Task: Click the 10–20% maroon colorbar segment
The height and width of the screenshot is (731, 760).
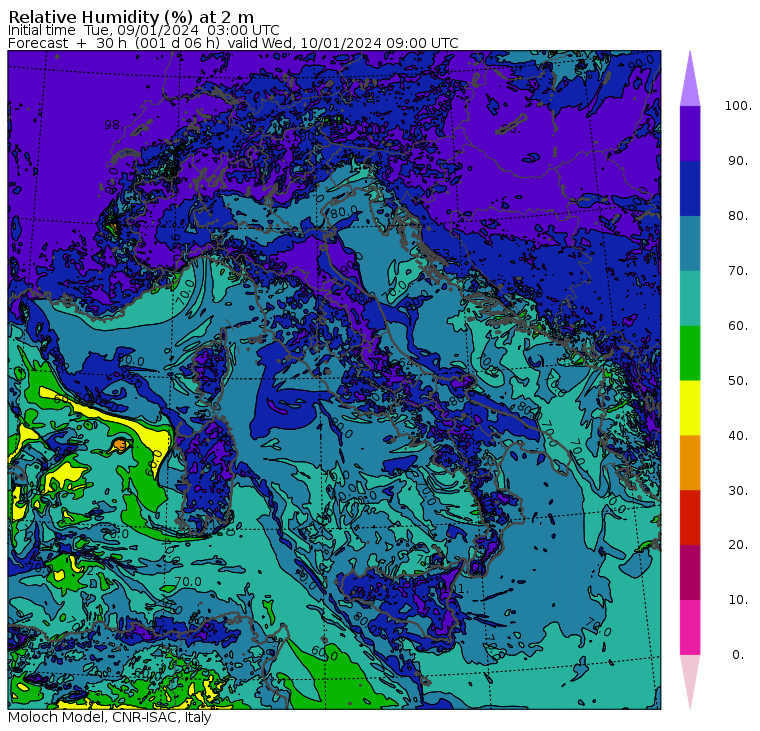Action: click(x=690, y=572)
